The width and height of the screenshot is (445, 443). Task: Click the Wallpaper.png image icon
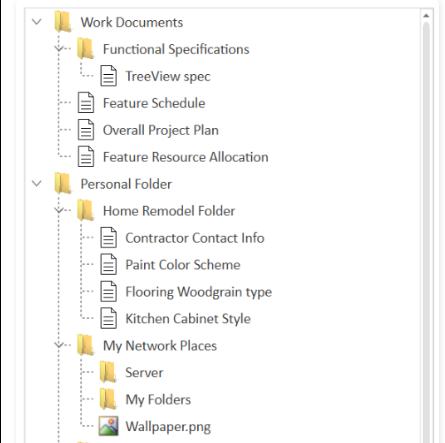pos(109,426)
